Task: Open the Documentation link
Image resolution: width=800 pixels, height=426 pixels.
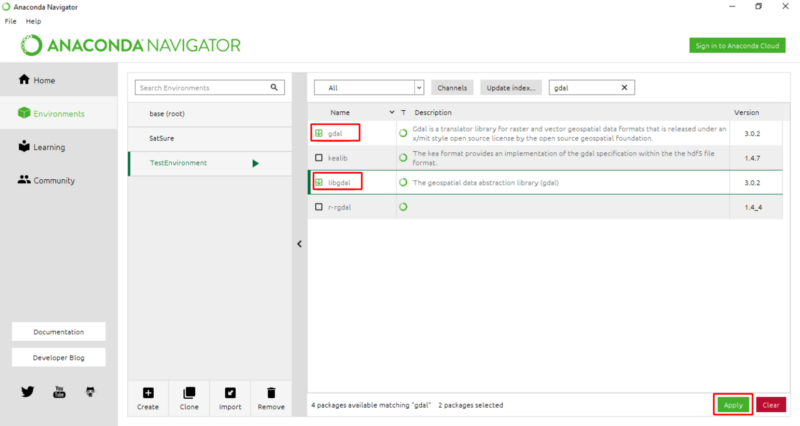Action: click(59, 332)
